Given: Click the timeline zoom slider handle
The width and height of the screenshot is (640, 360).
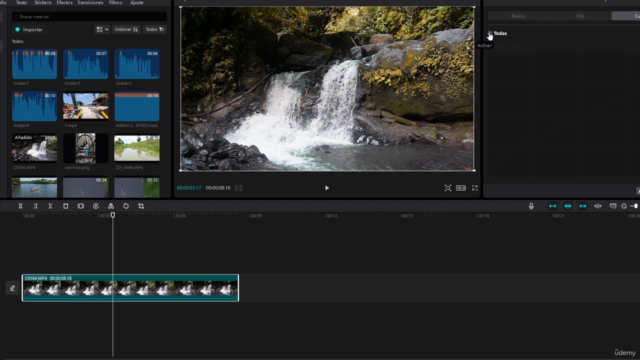Looking at the screenshot, I should (x=636, y=206).
